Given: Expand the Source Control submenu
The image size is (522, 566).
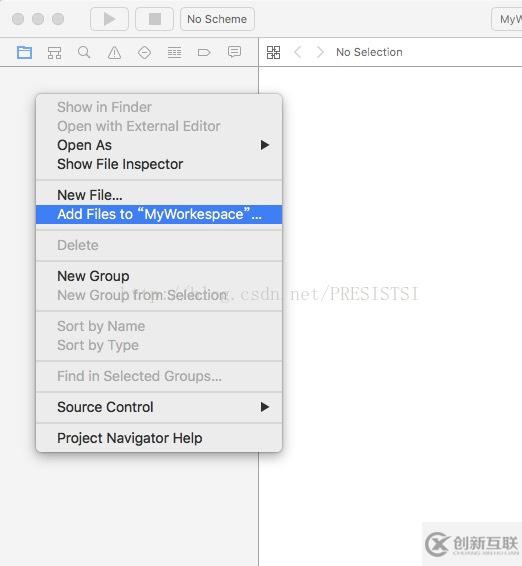Looking at the screenshot, I should pos(159,407).
